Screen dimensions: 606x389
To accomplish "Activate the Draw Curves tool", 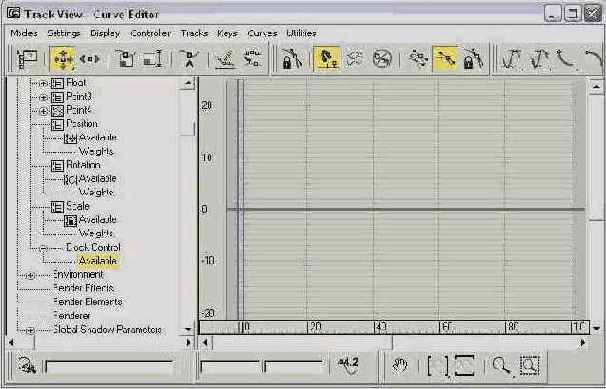I will coord(226,59).
